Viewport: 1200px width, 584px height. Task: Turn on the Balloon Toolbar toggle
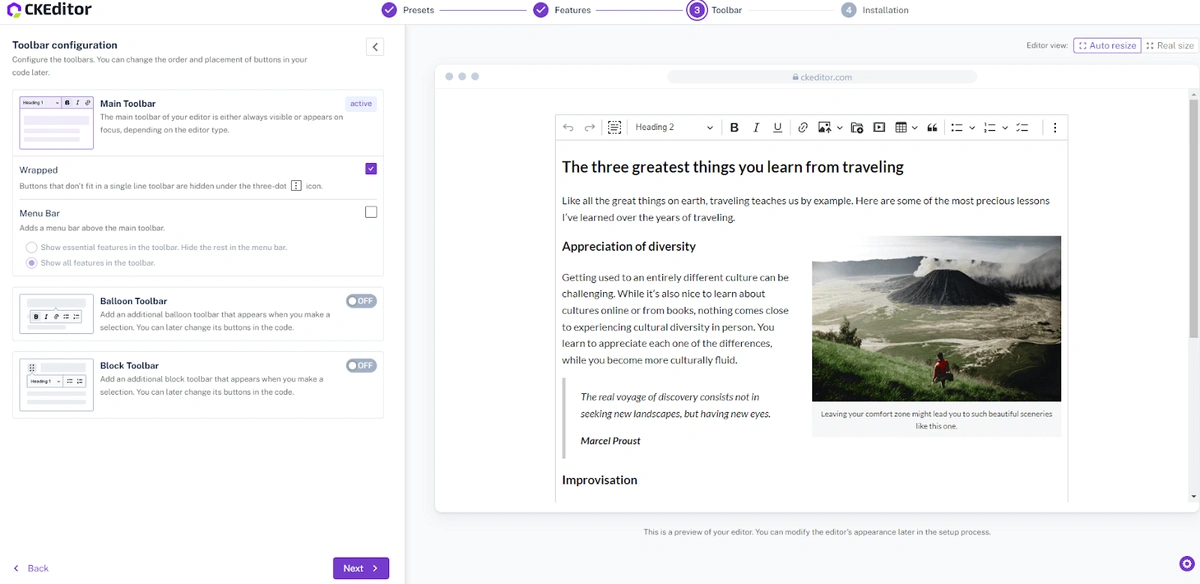[x=361, y=301]
